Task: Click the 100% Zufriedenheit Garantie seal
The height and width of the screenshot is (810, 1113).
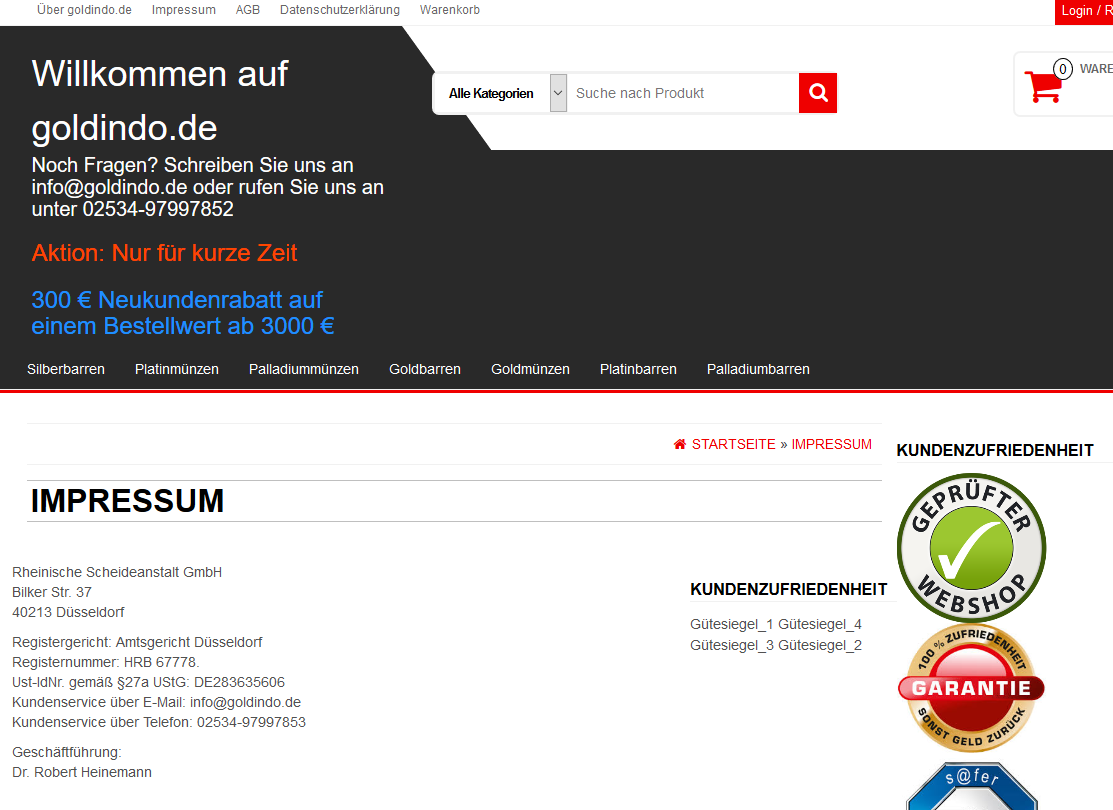Action: [x=971, y=688]
